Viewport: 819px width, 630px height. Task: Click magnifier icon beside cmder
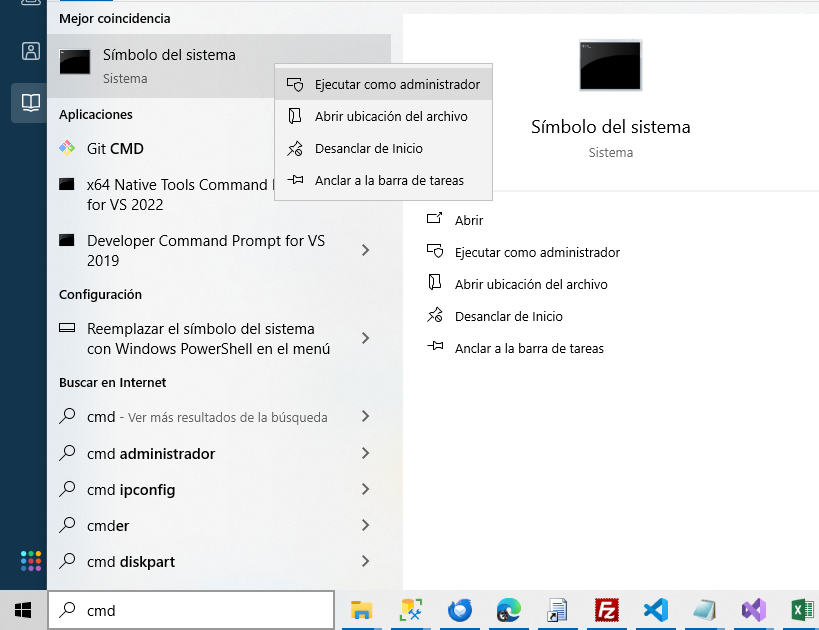click(x=67, y=524)
